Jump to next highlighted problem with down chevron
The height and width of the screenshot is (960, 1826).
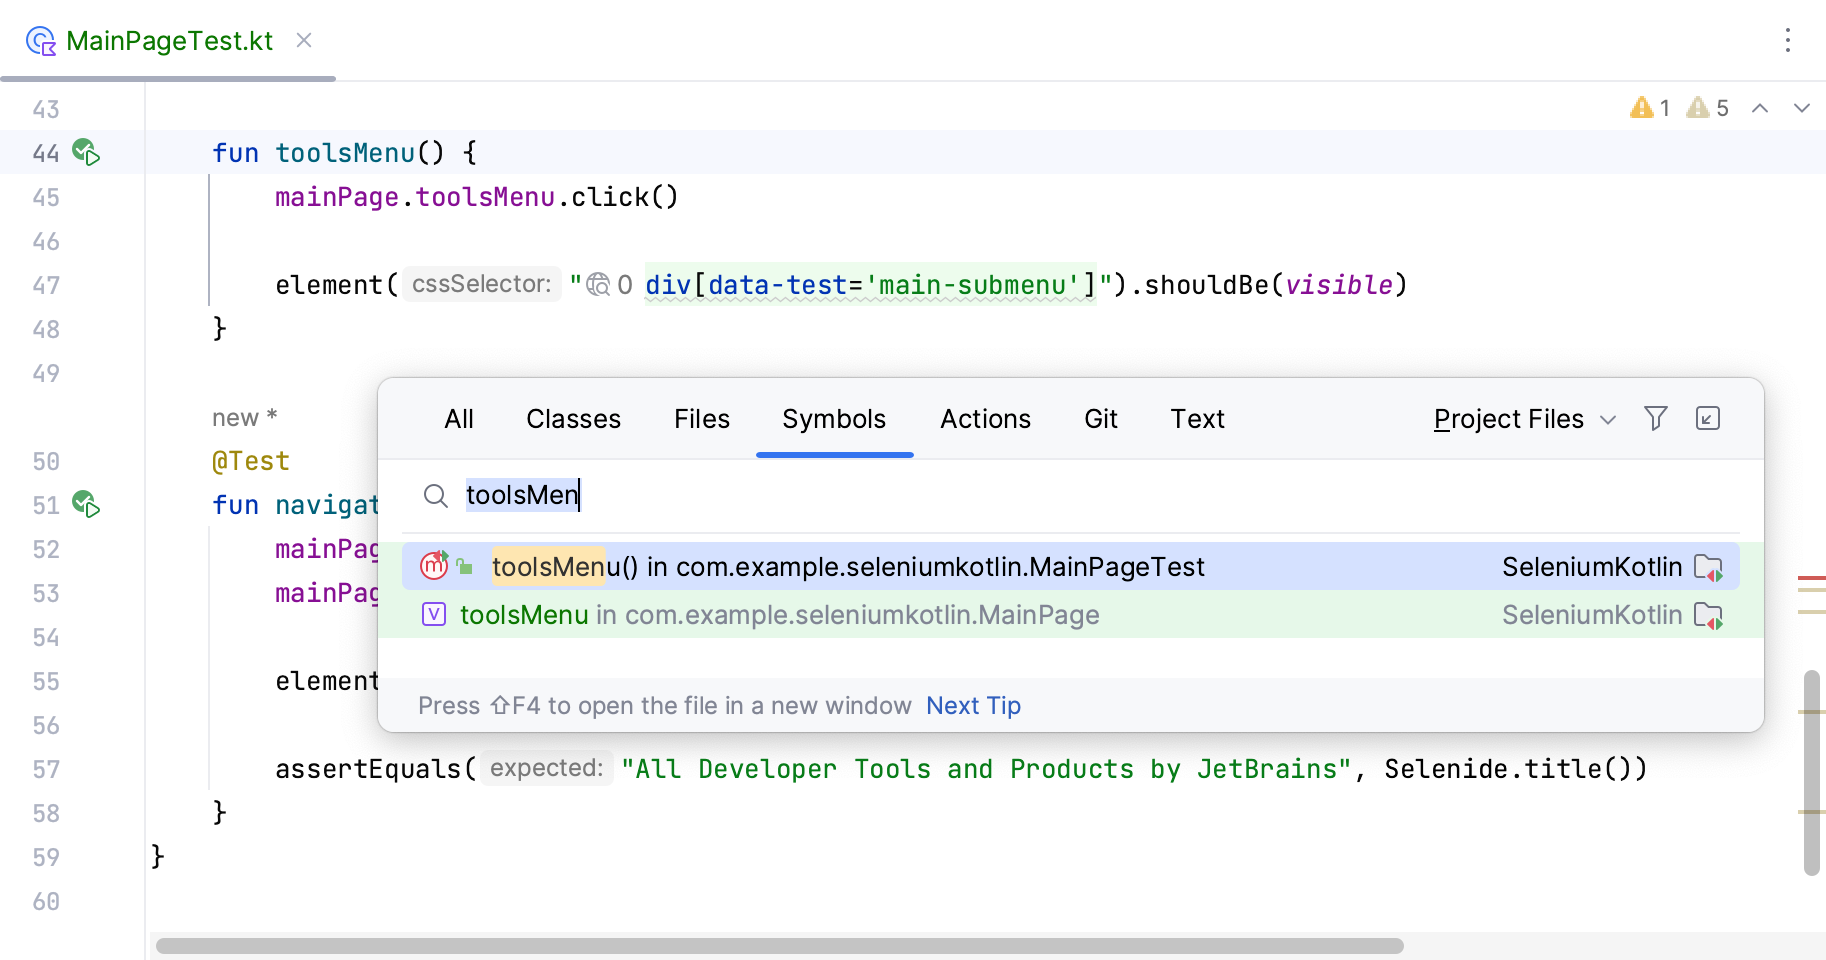[x=1802, y=108]
